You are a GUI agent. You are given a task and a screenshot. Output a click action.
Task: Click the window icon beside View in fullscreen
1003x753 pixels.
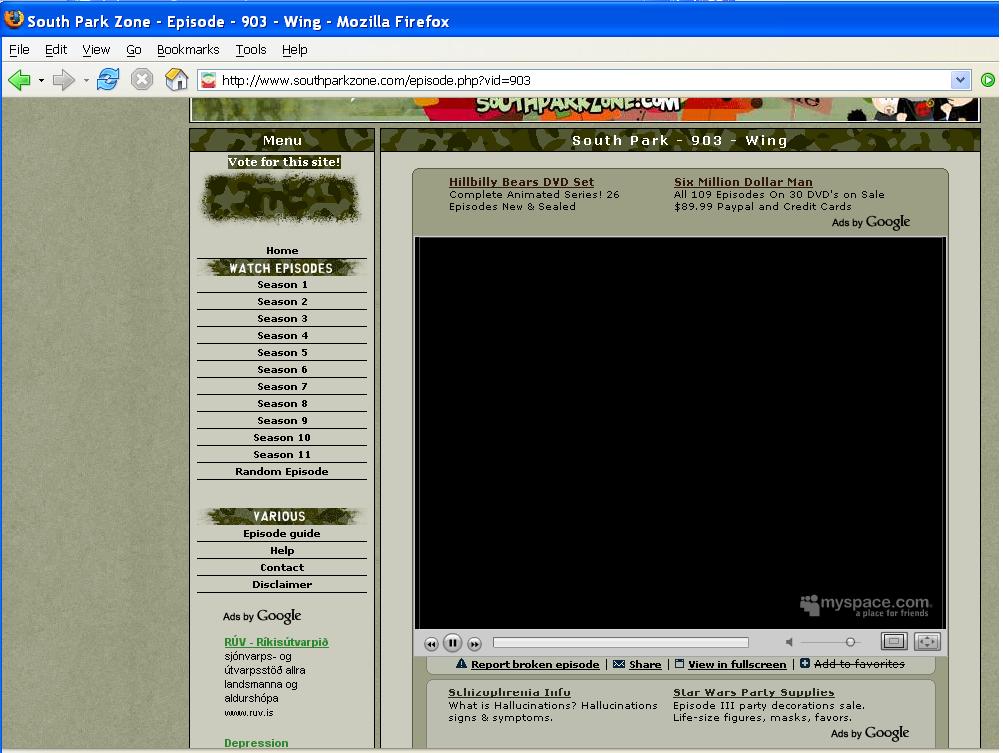[679, 663]
